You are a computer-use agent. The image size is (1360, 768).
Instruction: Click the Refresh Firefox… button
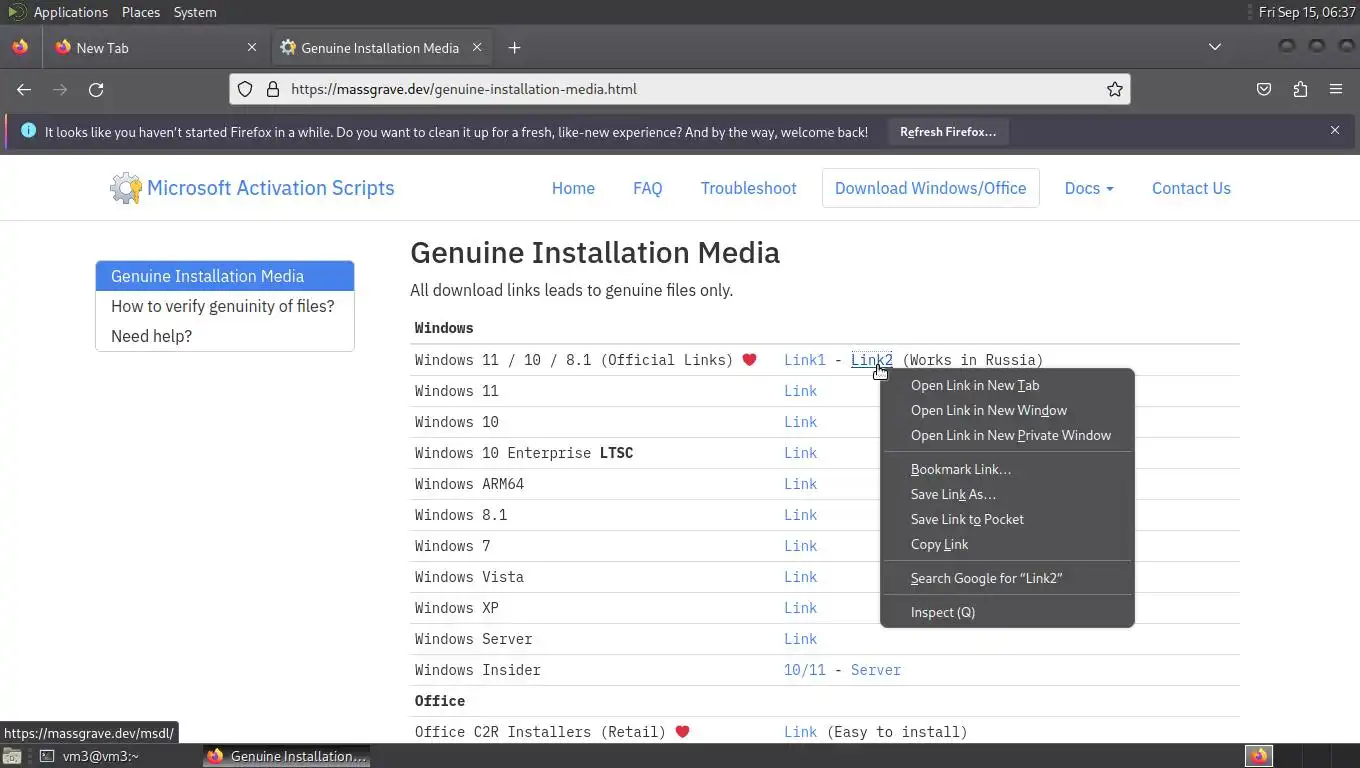948,131
